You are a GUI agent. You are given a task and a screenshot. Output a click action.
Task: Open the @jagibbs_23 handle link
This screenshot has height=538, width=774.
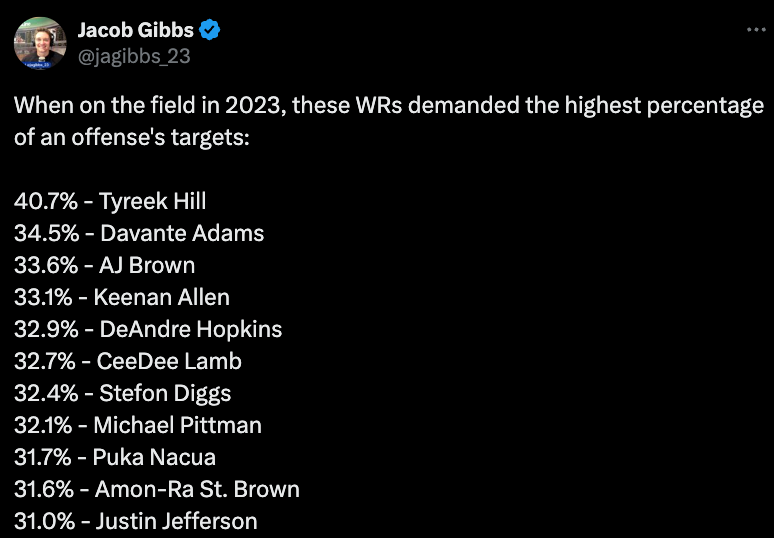(134, 56)
